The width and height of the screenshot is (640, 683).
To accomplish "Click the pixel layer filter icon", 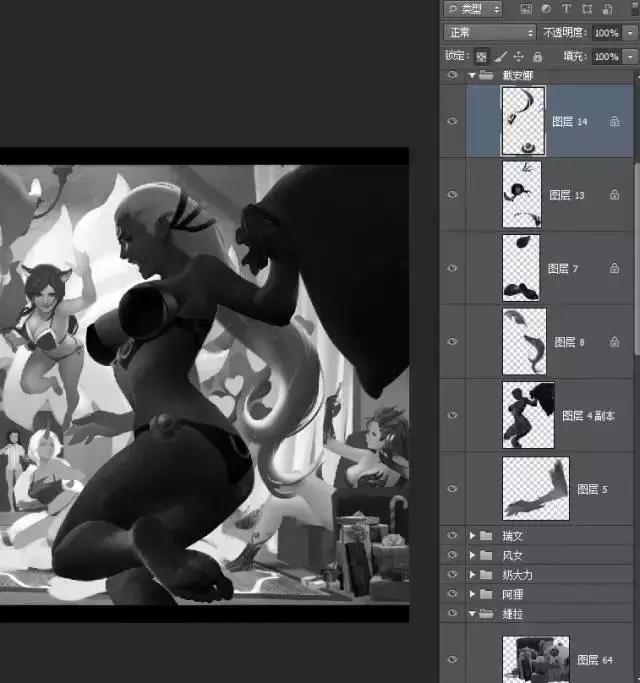I will pos(527,9).
